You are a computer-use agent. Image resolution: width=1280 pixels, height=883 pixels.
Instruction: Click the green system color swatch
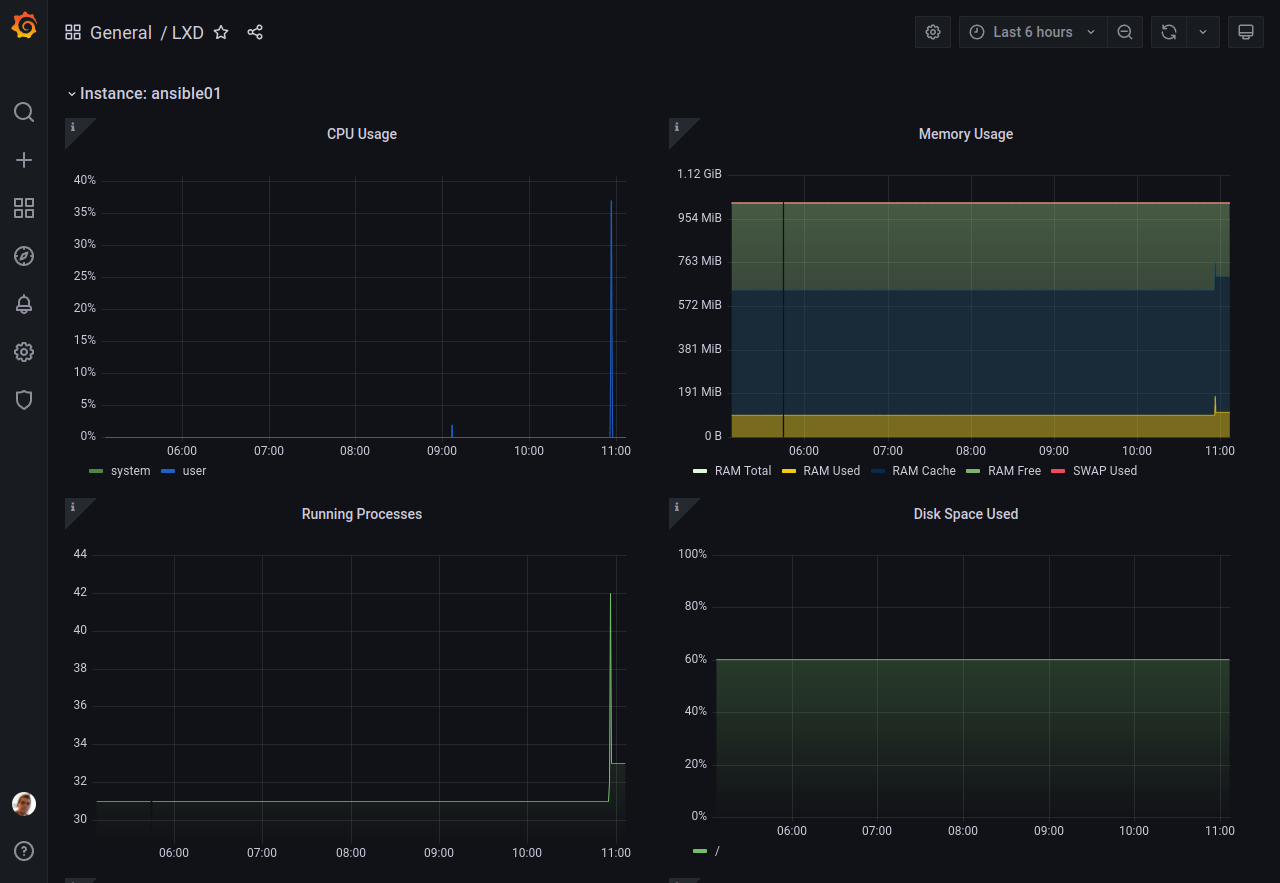coord(96,471)
